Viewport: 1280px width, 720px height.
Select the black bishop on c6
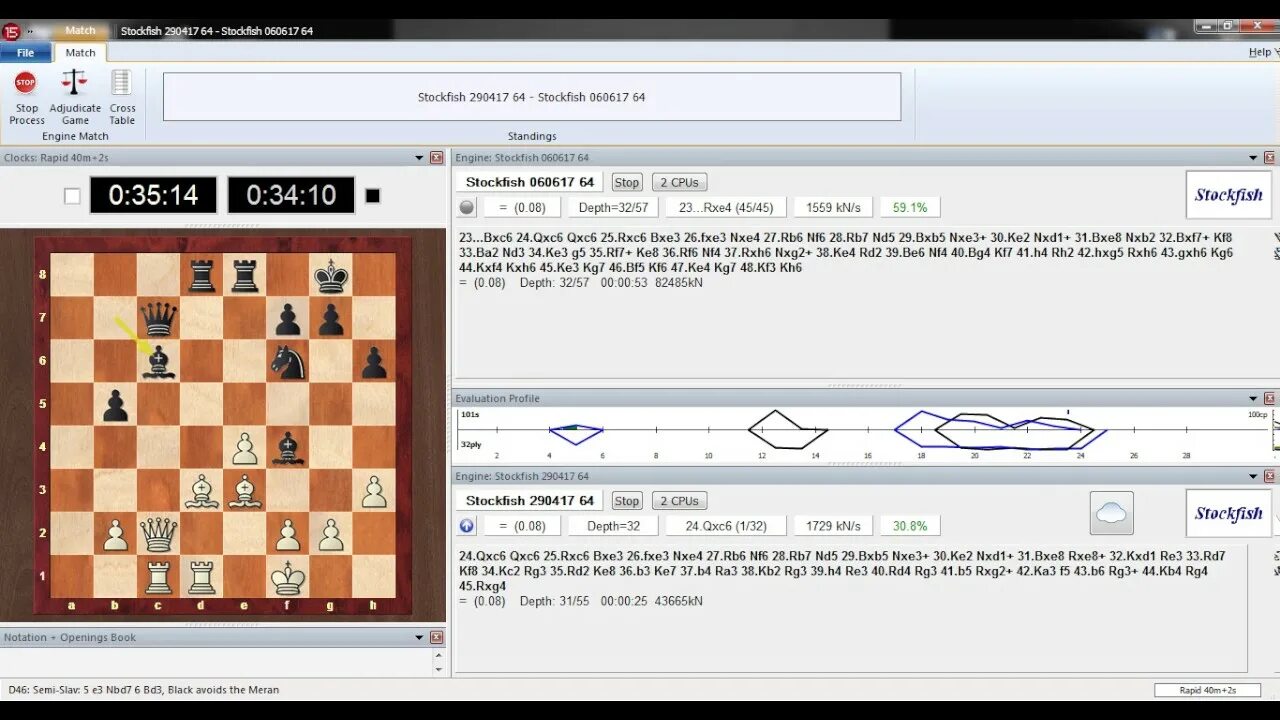click(159, 362)
